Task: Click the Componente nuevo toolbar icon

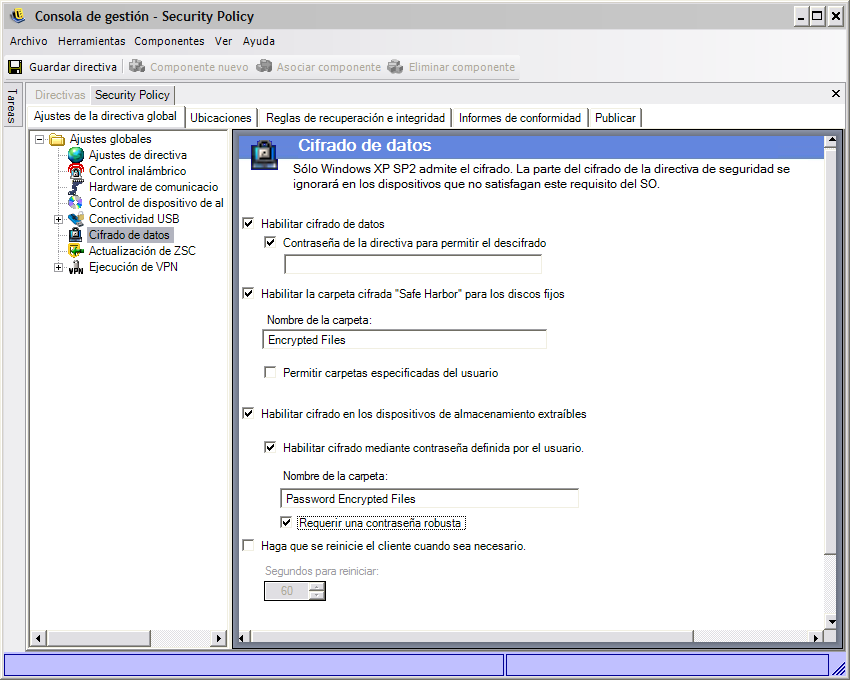Action: tap(137, 66)
